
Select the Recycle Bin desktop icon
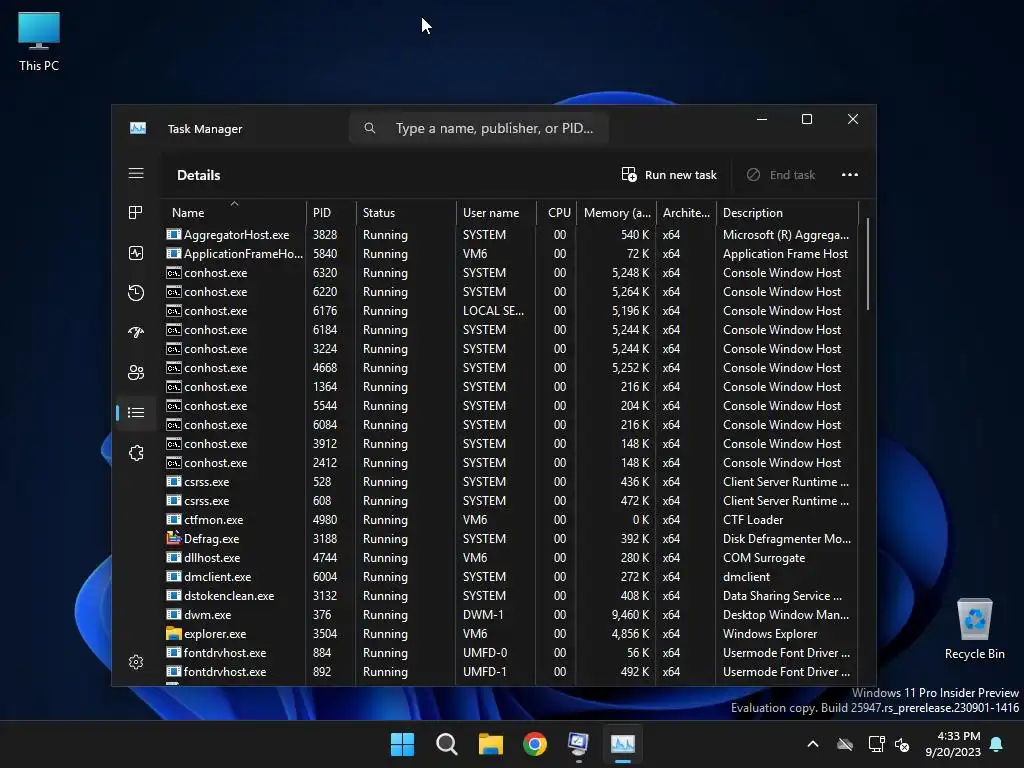pyautogui.click(x=974, y=629)
